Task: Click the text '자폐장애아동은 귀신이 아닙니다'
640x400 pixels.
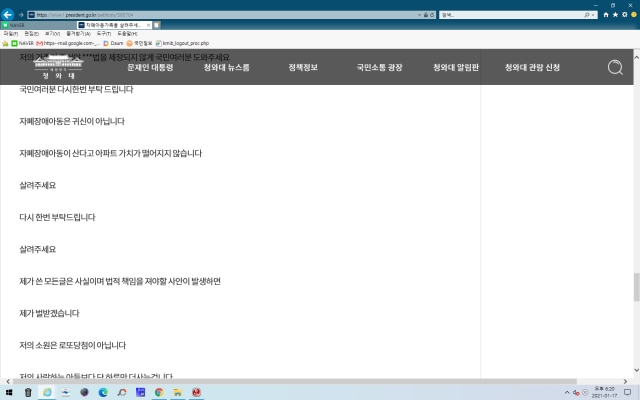Action: pos(72,121)
